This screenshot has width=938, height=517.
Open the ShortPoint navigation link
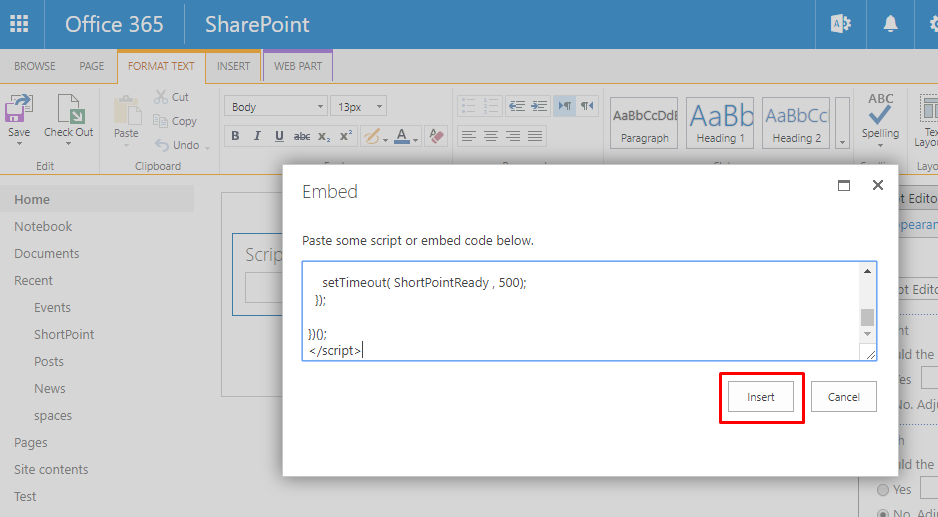tap(64, 334)
